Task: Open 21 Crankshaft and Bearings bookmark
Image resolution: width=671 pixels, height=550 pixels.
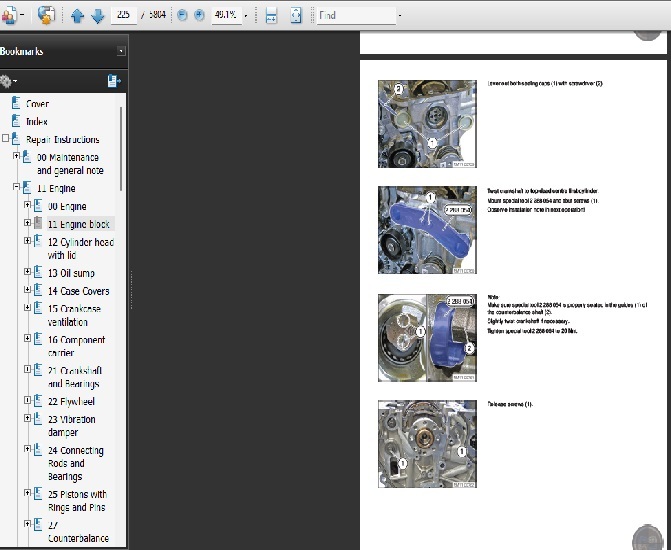Action: tap(75, 377)
